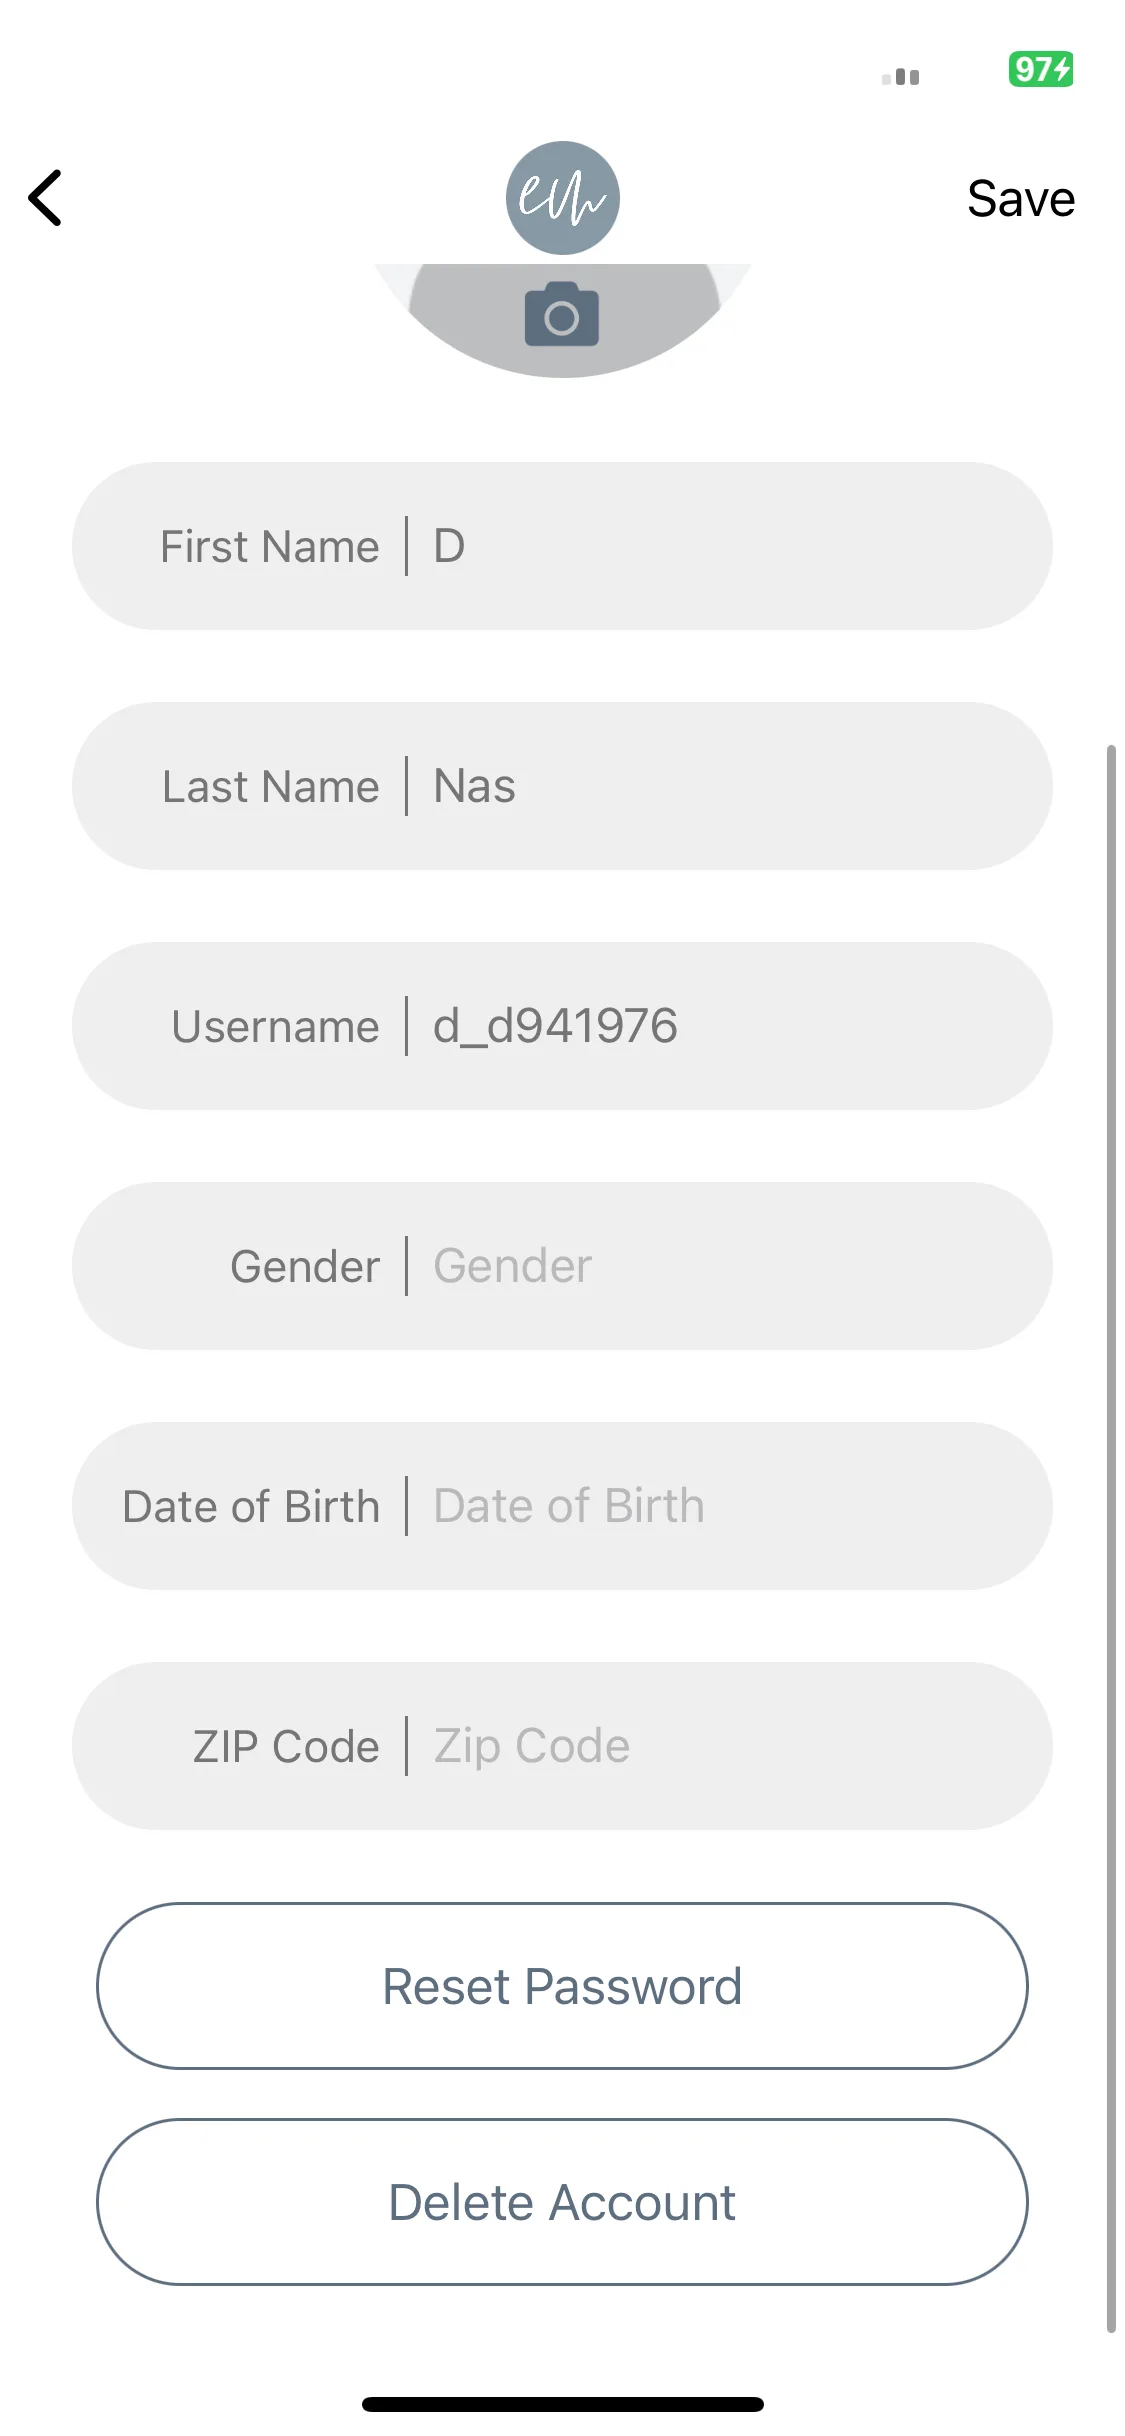Tap the Reset Password button

click(562, 1986)
